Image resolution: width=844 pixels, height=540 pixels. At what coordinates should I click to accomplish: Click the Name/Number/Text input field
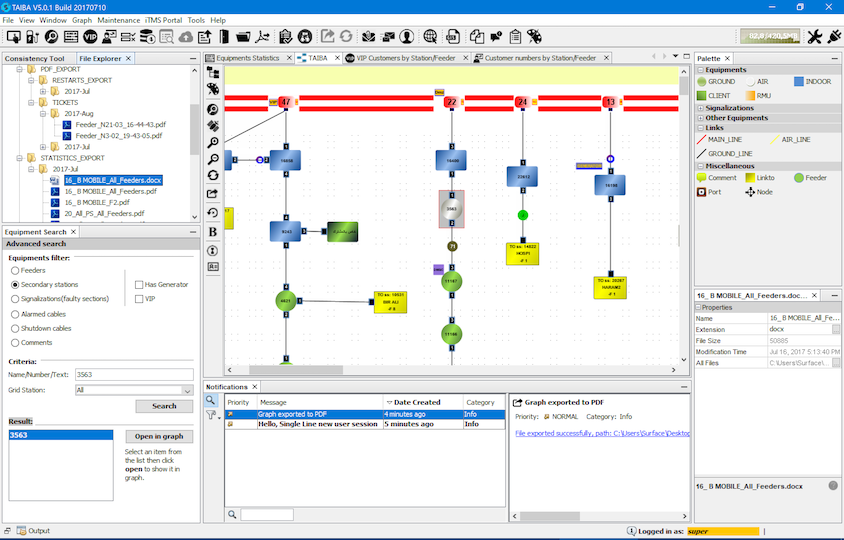point(133,375)
